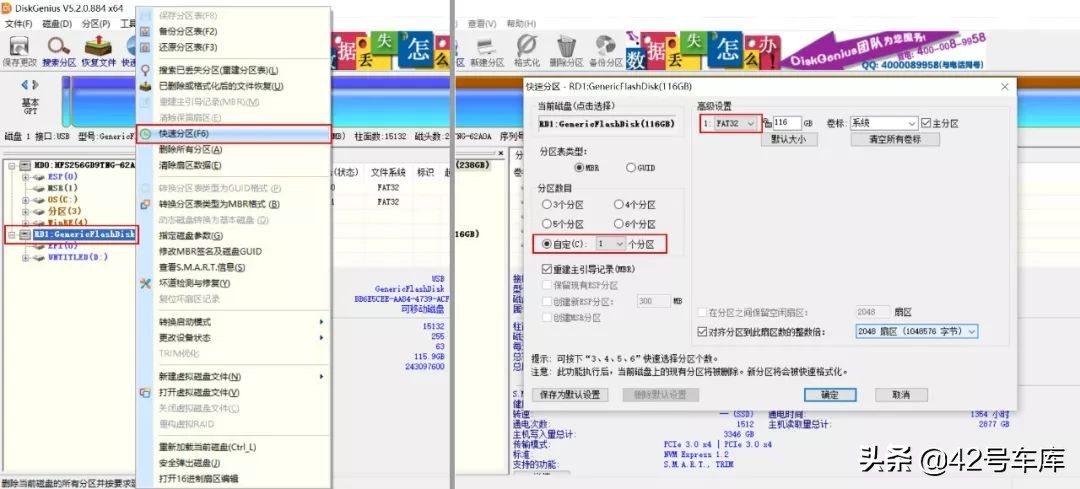
Task: Click the current disk RD1:GenericFlashDisk(116GB) selector
Action: click(607, 124)
